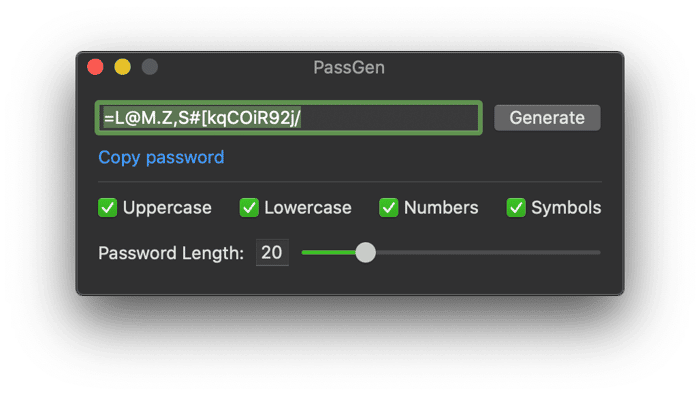Viewport: 700px width, 396px height.
Task: Click the Lowercase label text
Action: [x=308, y=208]
